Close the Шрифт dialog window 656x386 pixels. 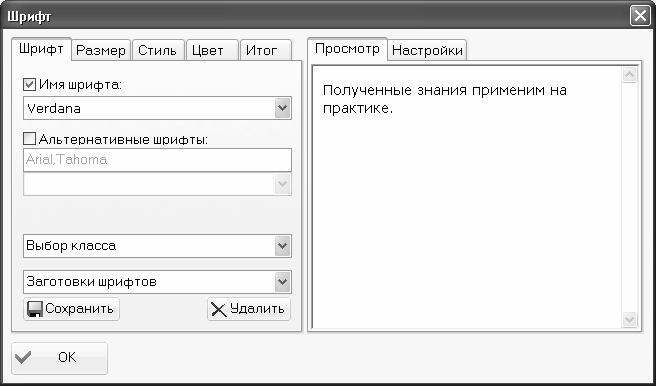[640, 16]
